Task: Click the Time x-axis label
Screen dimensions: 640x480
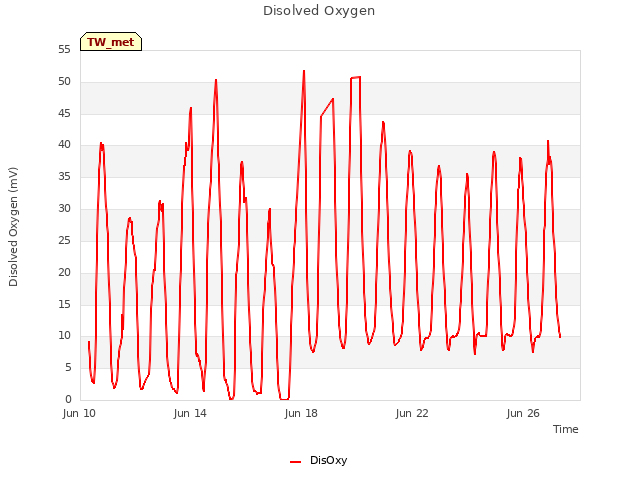Action: 566,429
